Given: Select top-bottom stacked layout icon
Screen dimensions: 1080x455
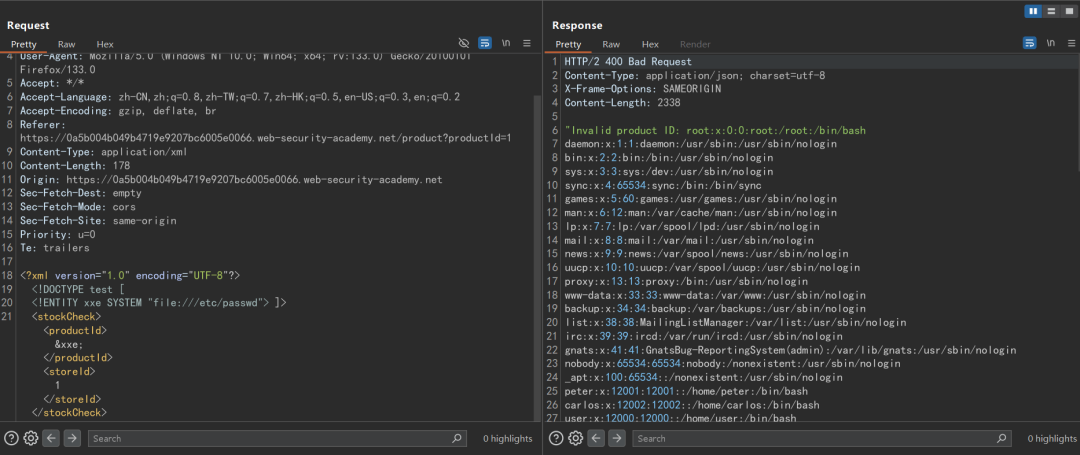Looking at the screenshot, I should click(x=1051, y=11).
